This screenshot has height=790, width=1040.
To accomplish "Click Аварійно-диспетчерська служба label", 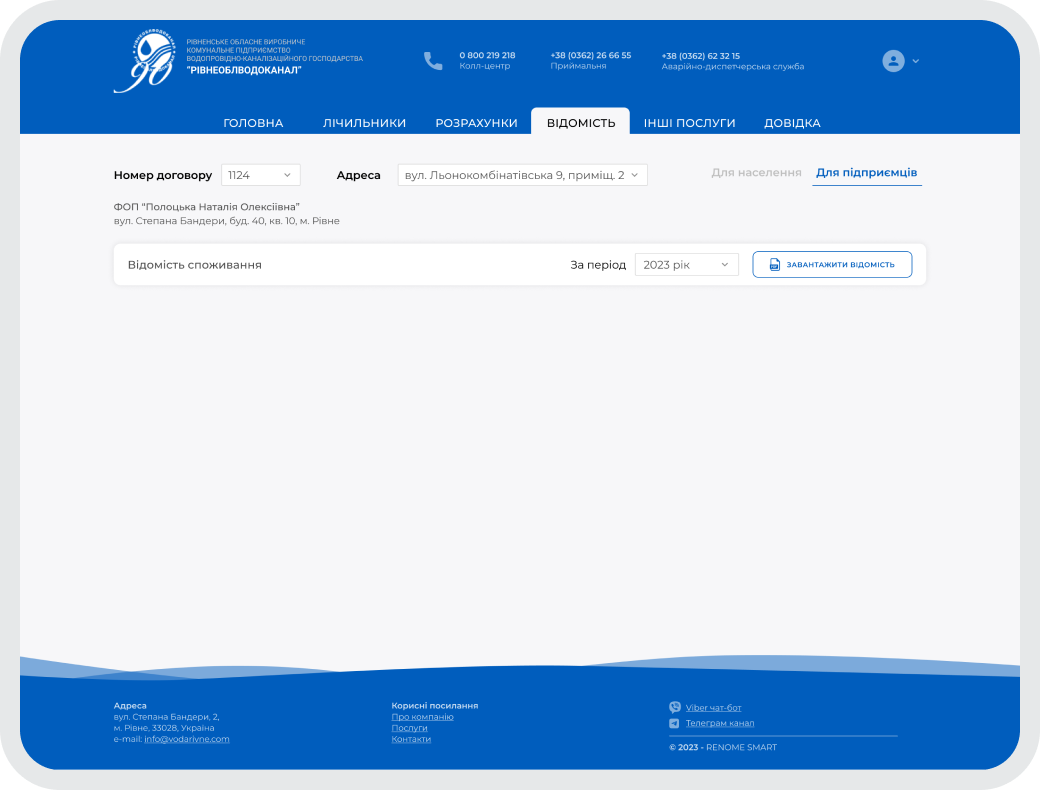I will 732,66.
